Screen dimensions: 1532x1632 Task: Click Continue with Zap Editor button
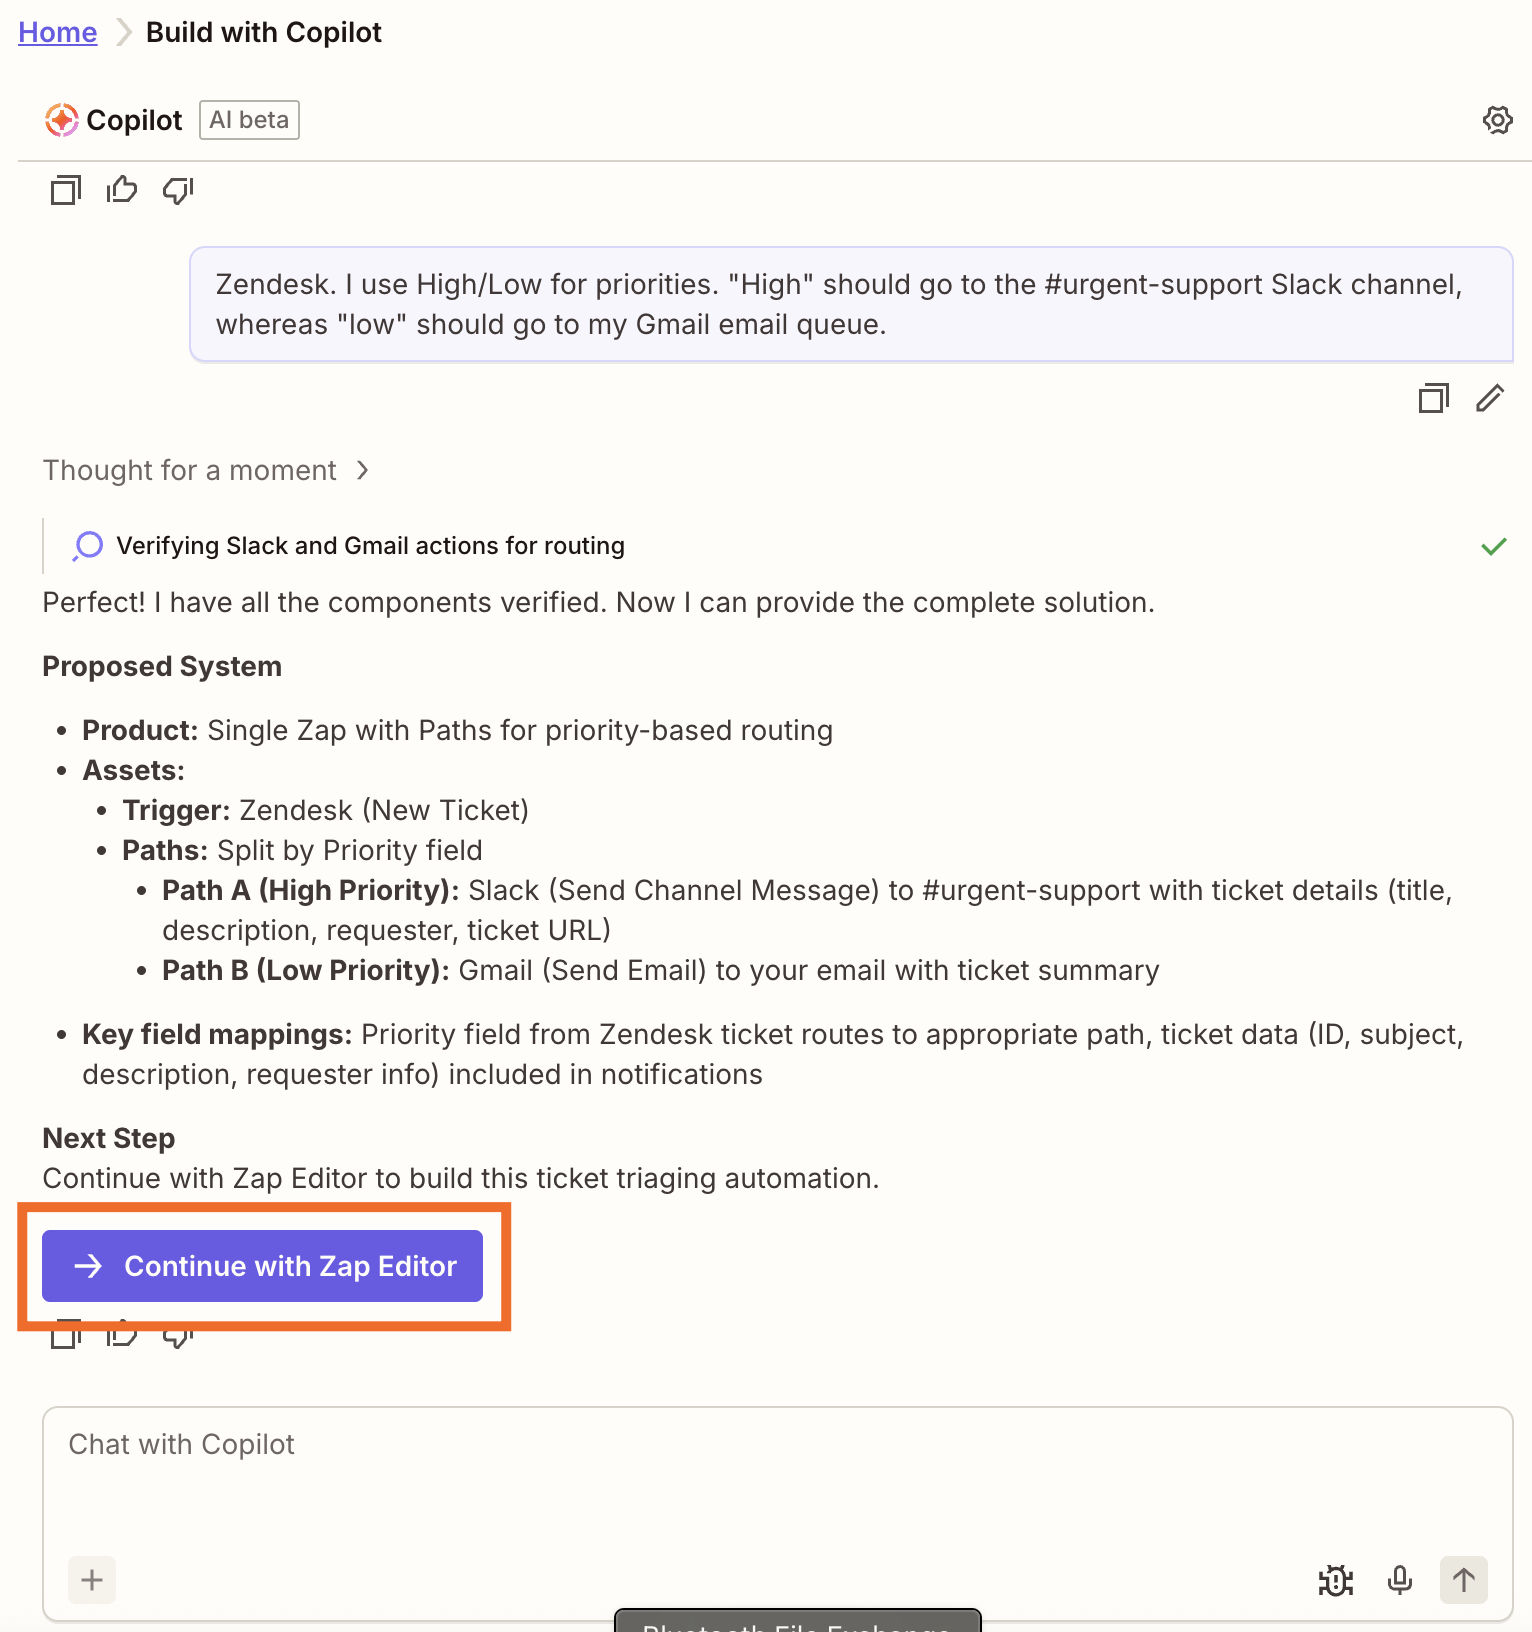point(262,1266)
